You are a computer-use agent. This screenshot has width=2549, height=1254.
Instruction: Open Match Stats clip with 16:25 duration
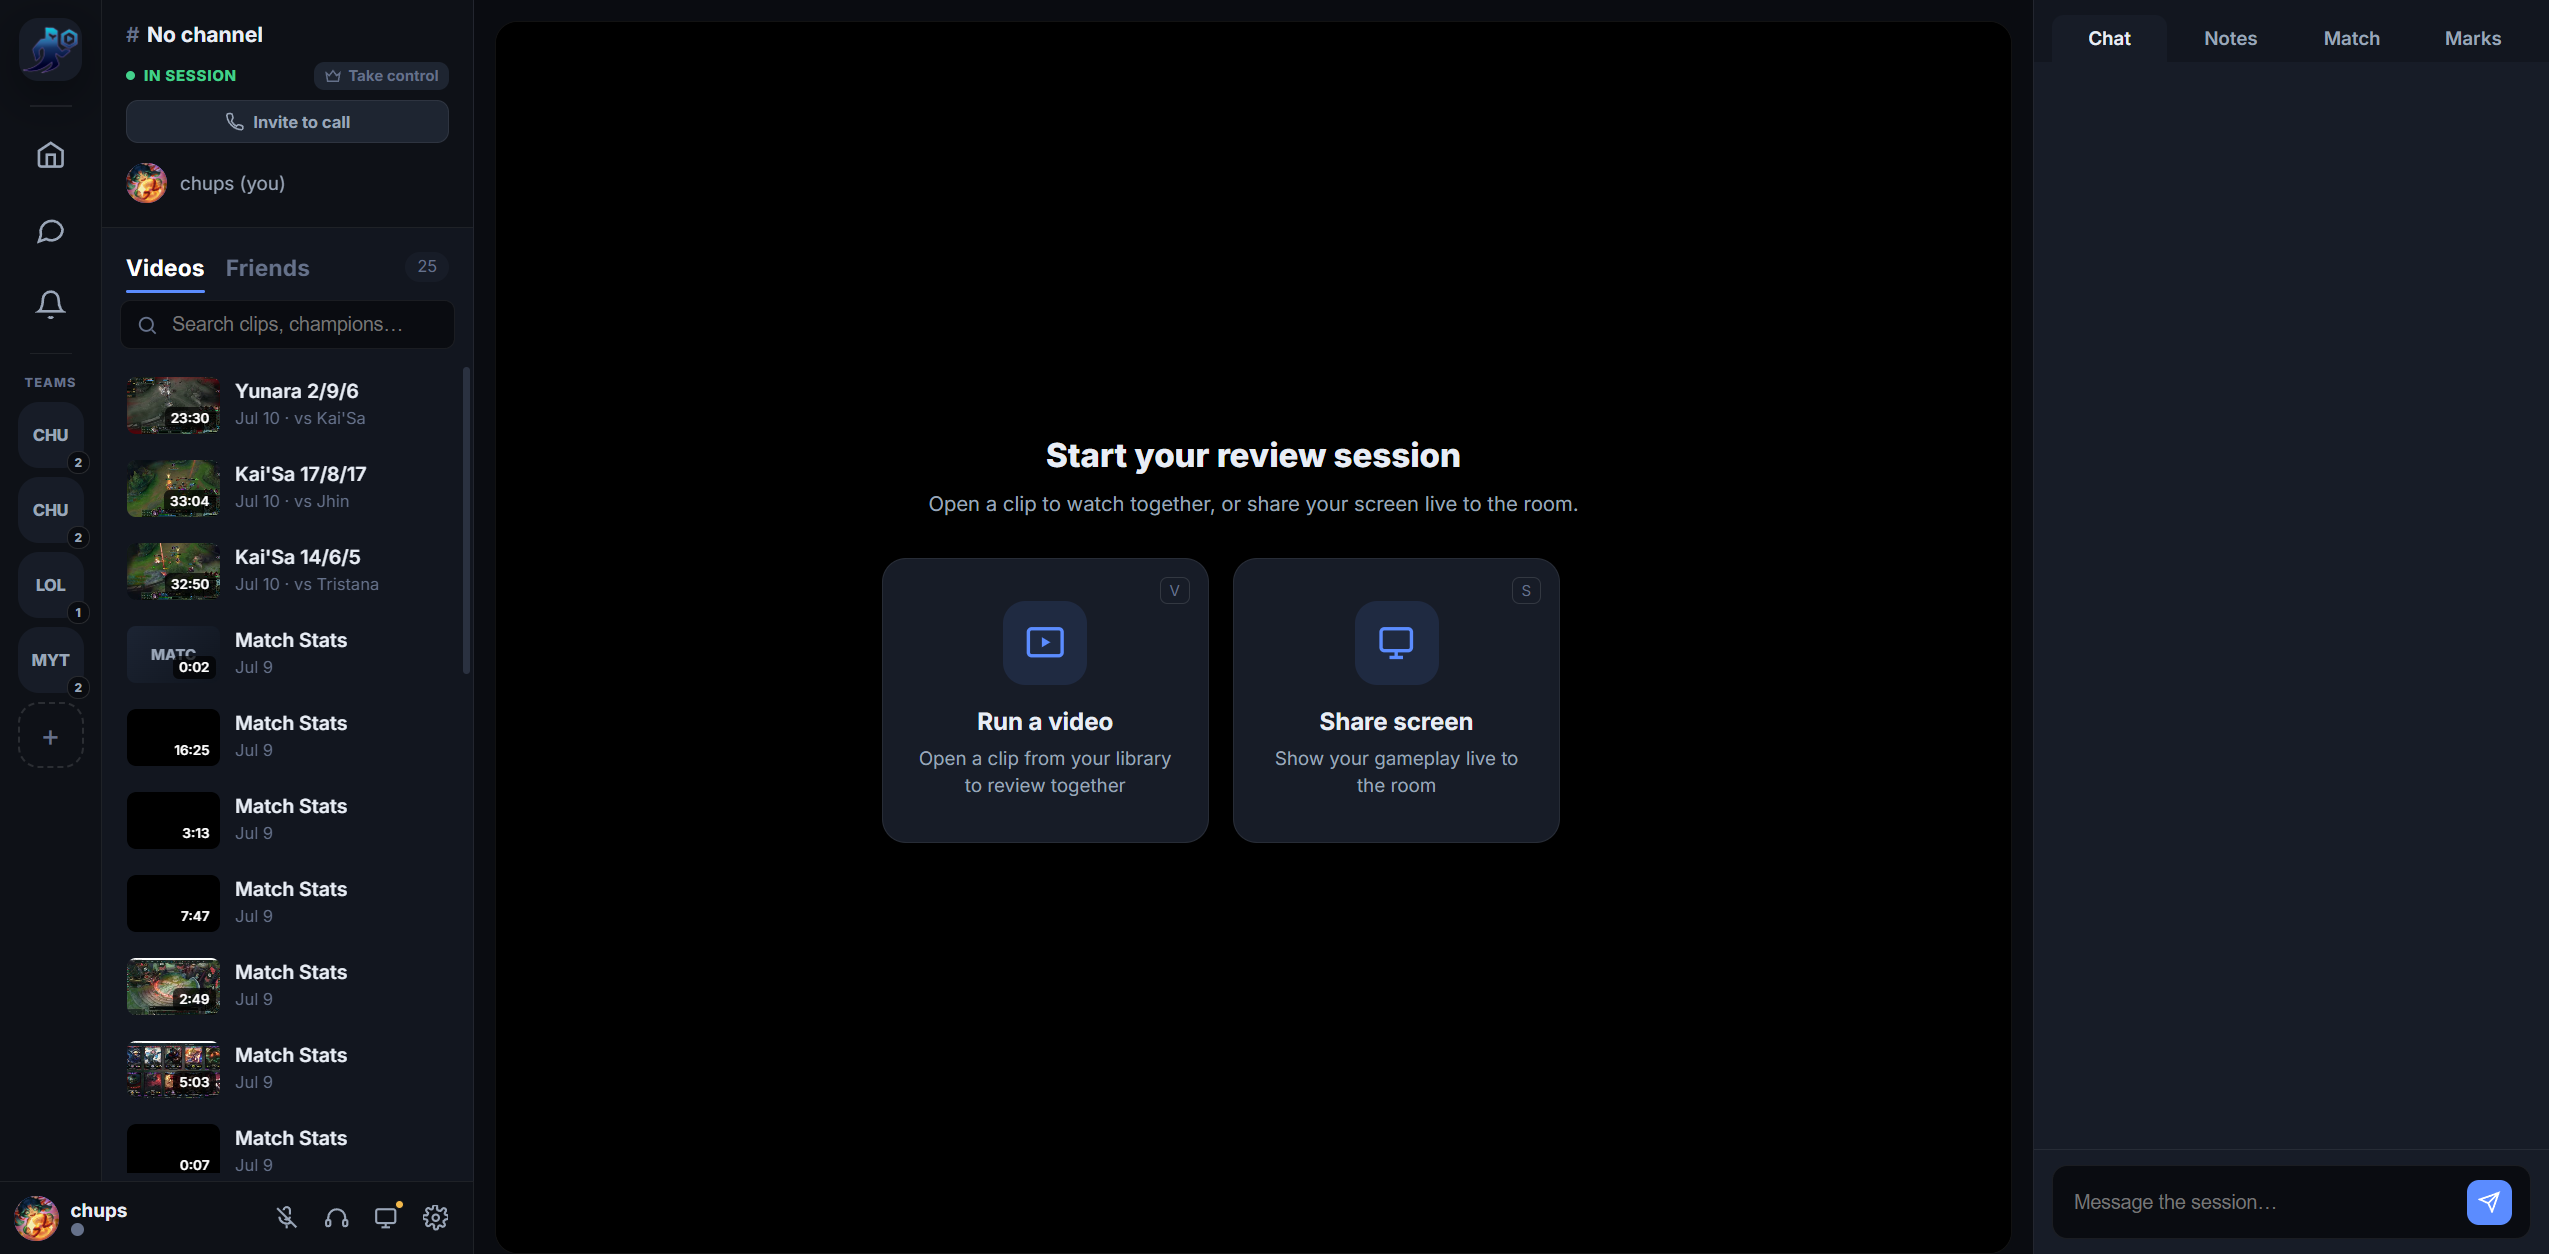click(x=173, y=737)
